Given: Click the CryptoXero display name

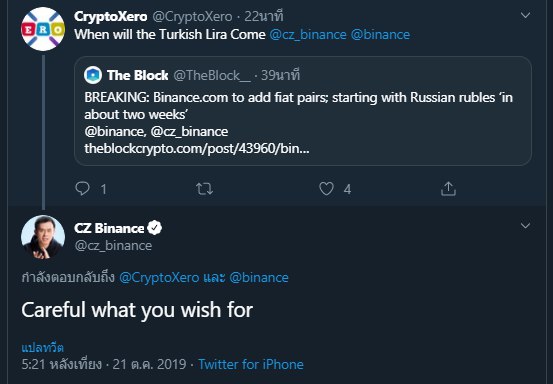Looking at the screenshot, I should point(111,16).
